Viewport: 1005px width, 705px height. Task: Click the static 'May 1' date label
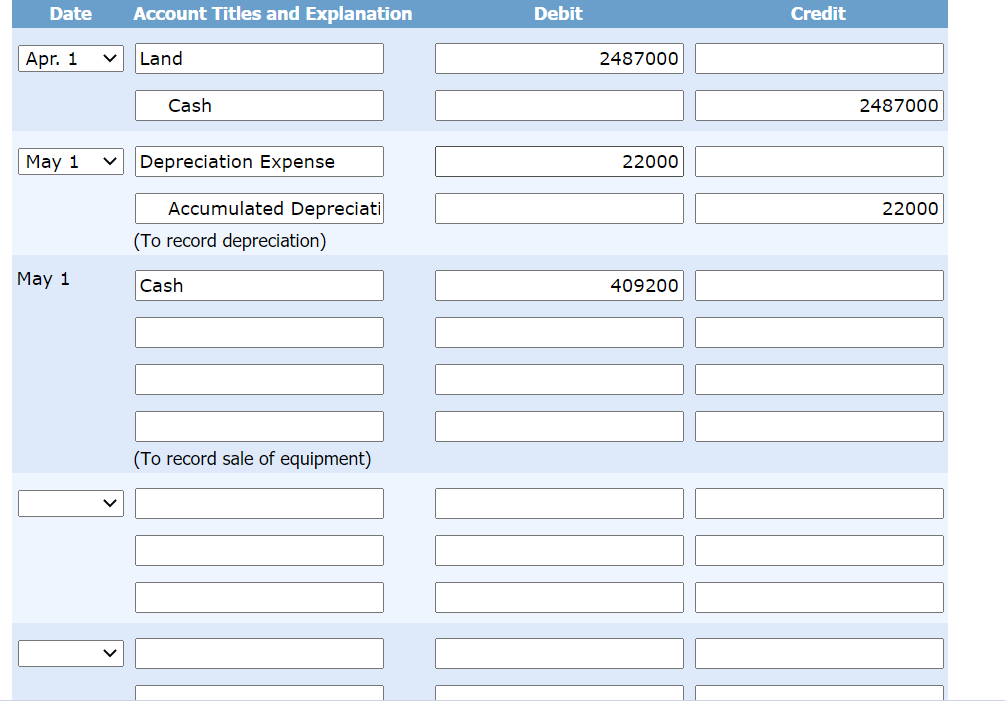click(43, 279)
